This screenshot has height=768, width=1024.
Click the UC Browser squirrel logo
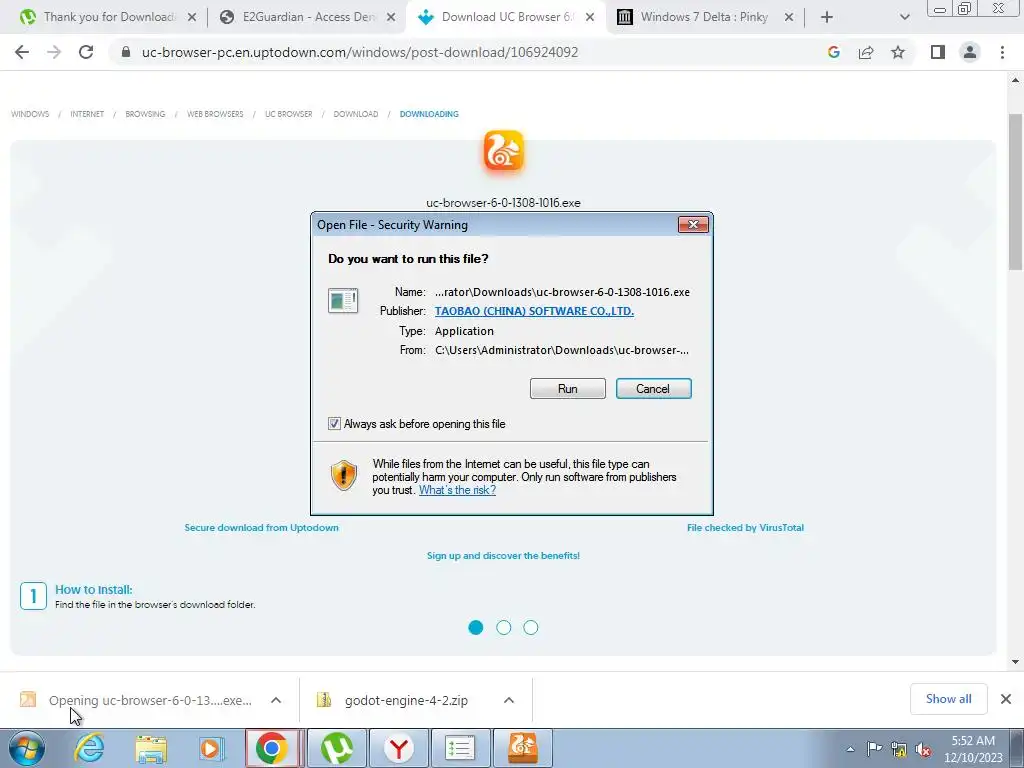tap(504, 152)
